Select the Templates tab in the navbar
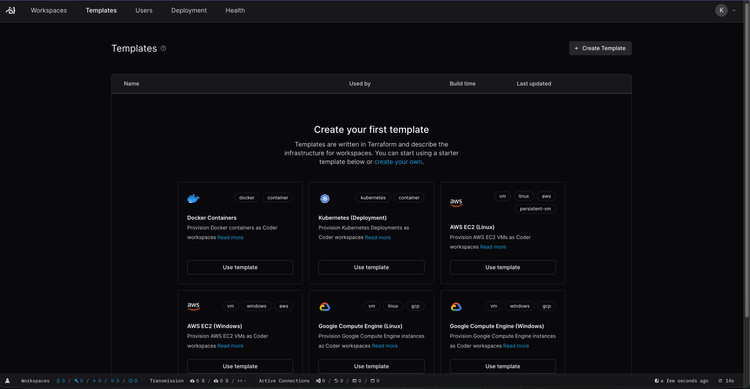Screen dimensions: 750x389 click(x=101, y=10)
